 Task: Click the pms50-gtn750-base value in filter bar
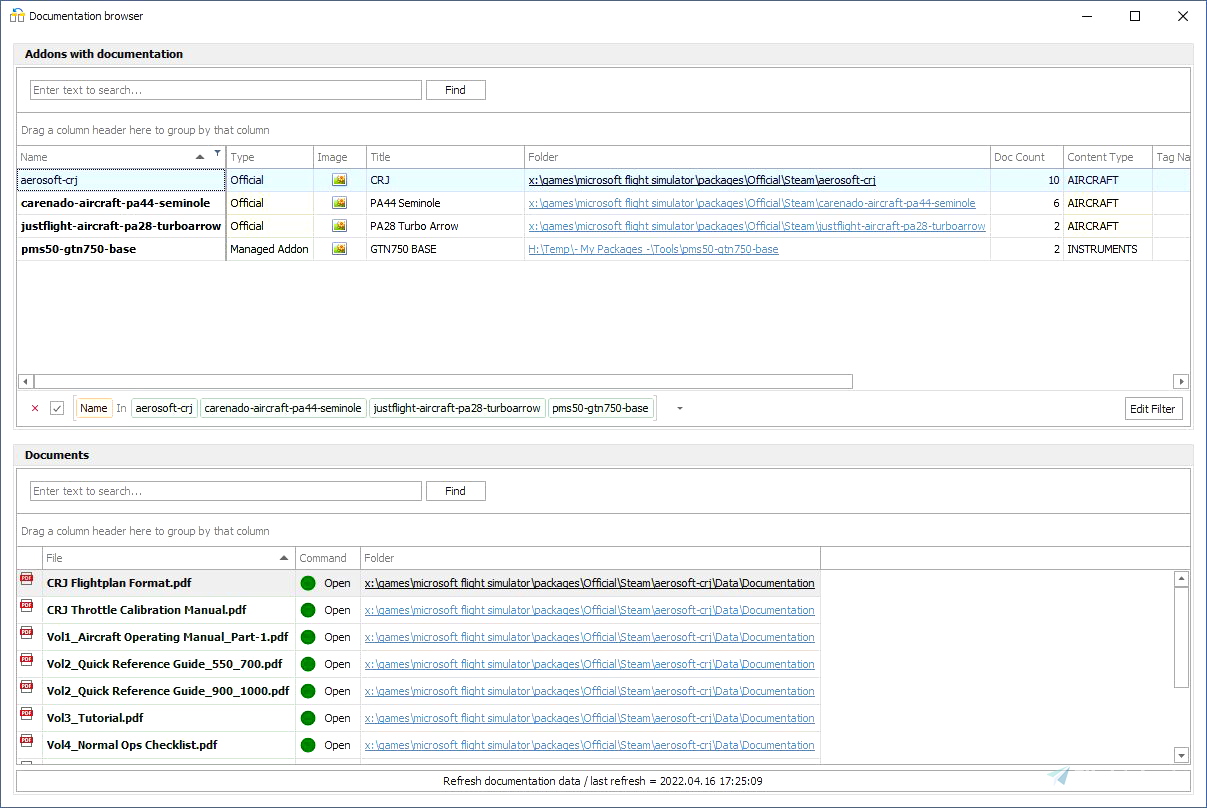coord(600,408)
